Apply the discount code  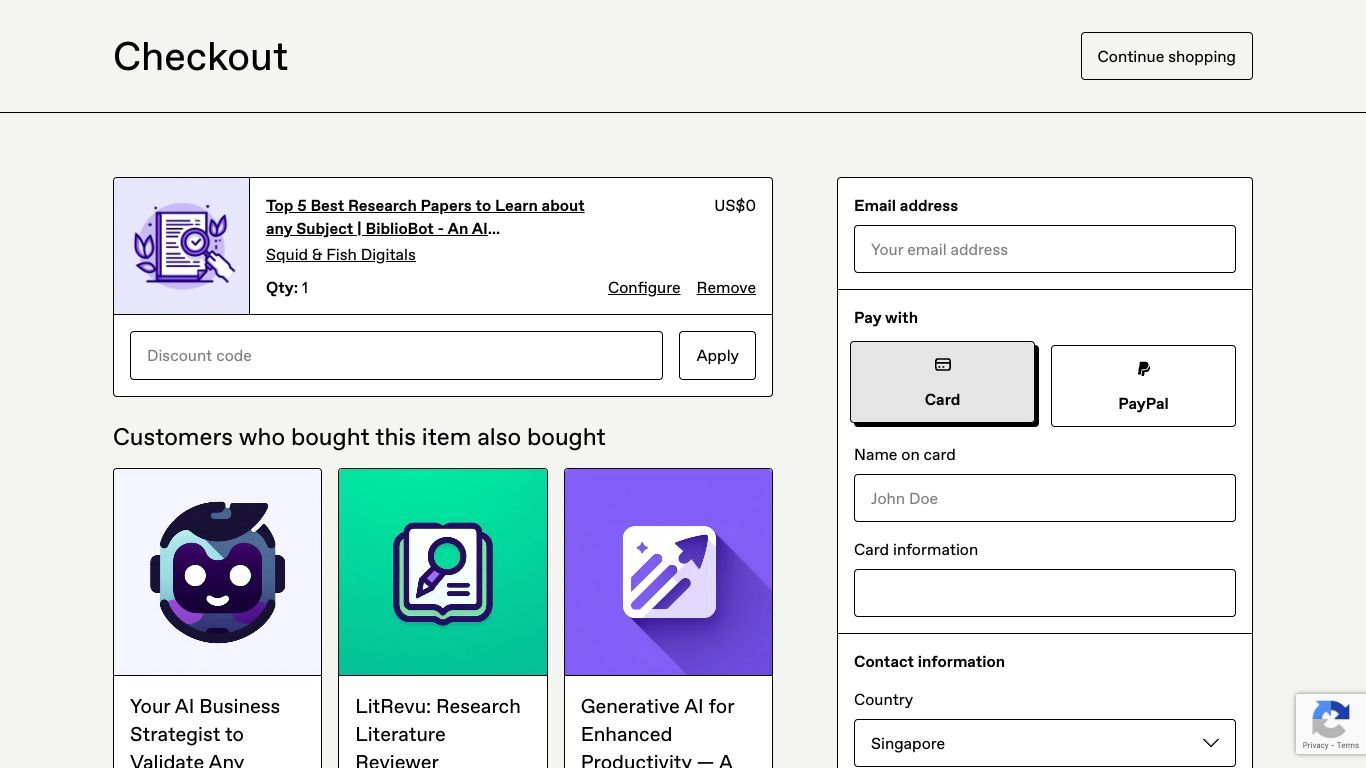point(717,355)
